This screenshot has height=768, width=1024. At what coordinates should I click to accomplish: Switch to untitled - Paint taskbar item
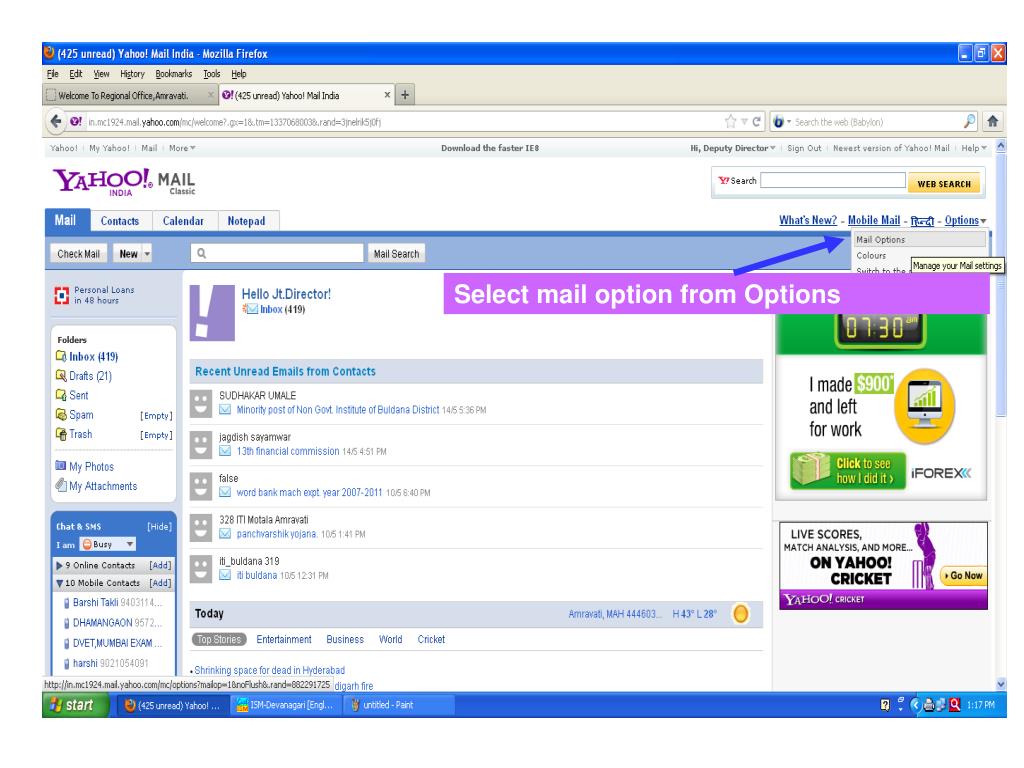(398, 705)
